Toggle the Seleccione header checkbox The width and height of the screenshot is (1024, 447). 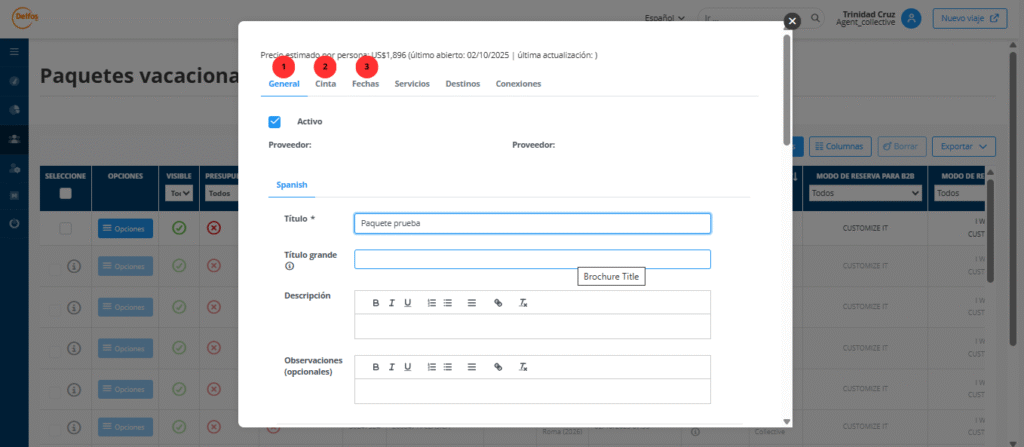coord(66,194)
